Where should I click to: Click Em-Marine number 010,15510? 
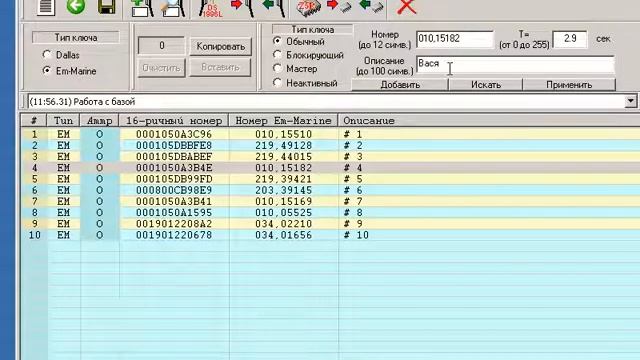(x=283, y=134)
